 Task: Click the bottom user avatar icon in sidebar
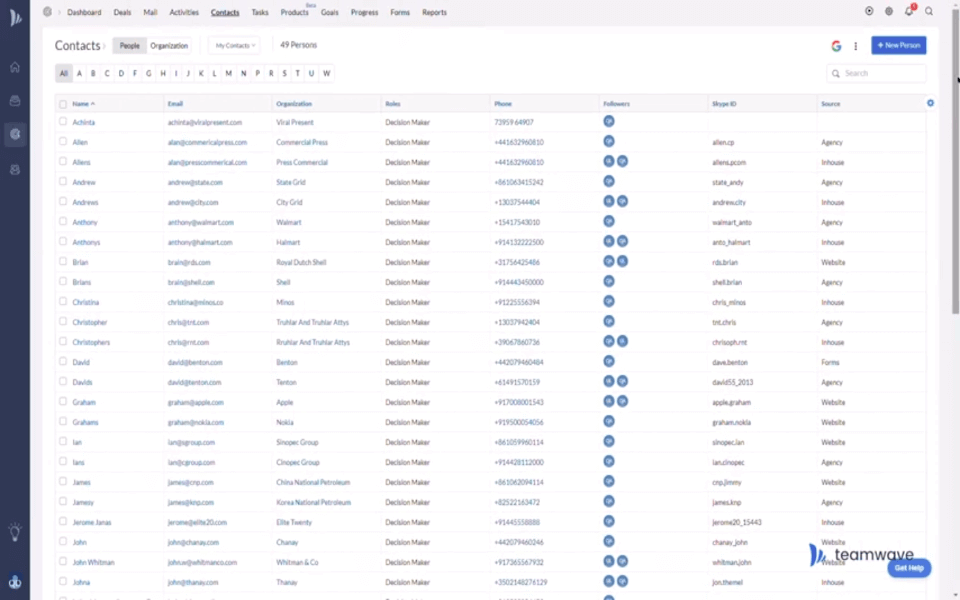(15, 582)
